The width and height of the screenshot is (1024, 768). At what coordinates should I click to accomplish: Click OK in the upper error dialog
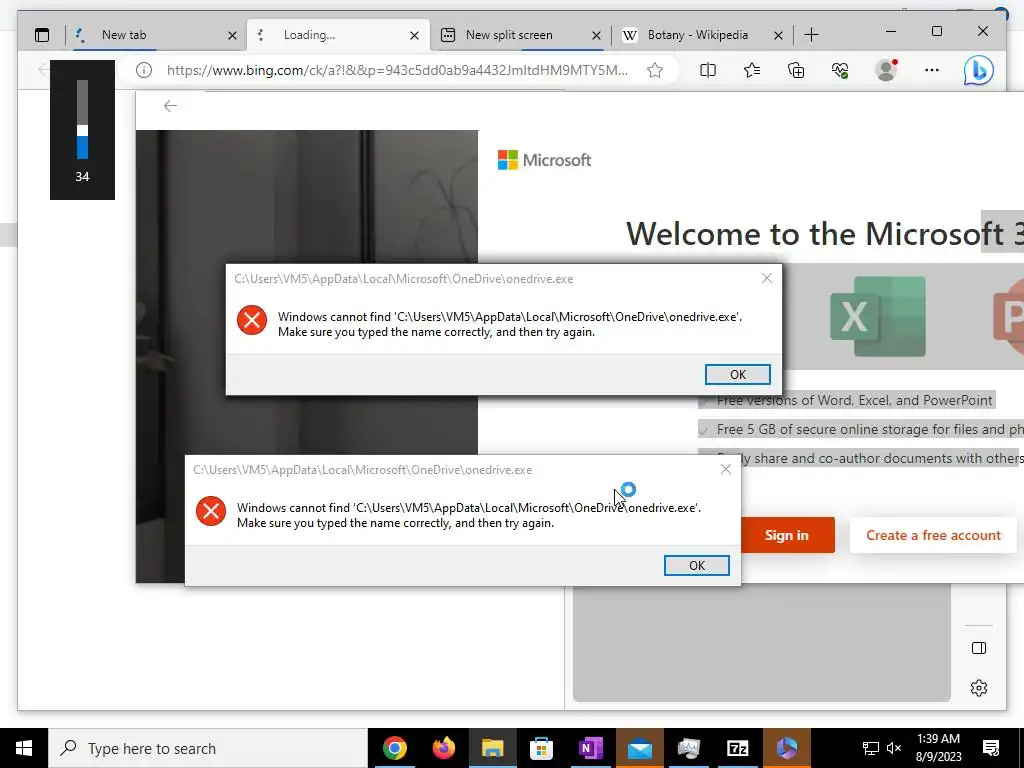click(x=738, y=374)
